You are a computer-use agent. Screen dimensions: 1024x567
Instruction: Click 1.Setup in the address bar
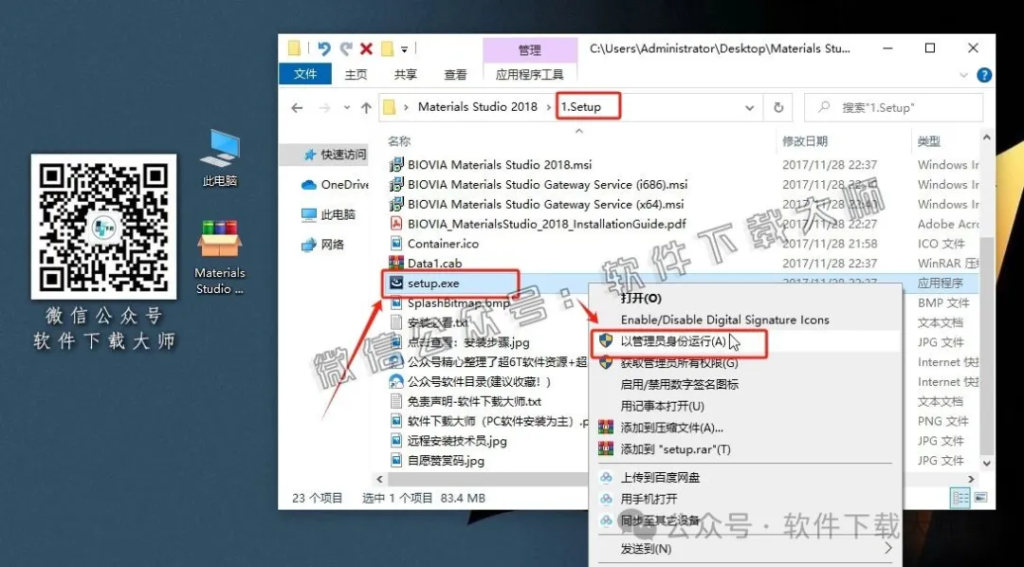[581, 107]
